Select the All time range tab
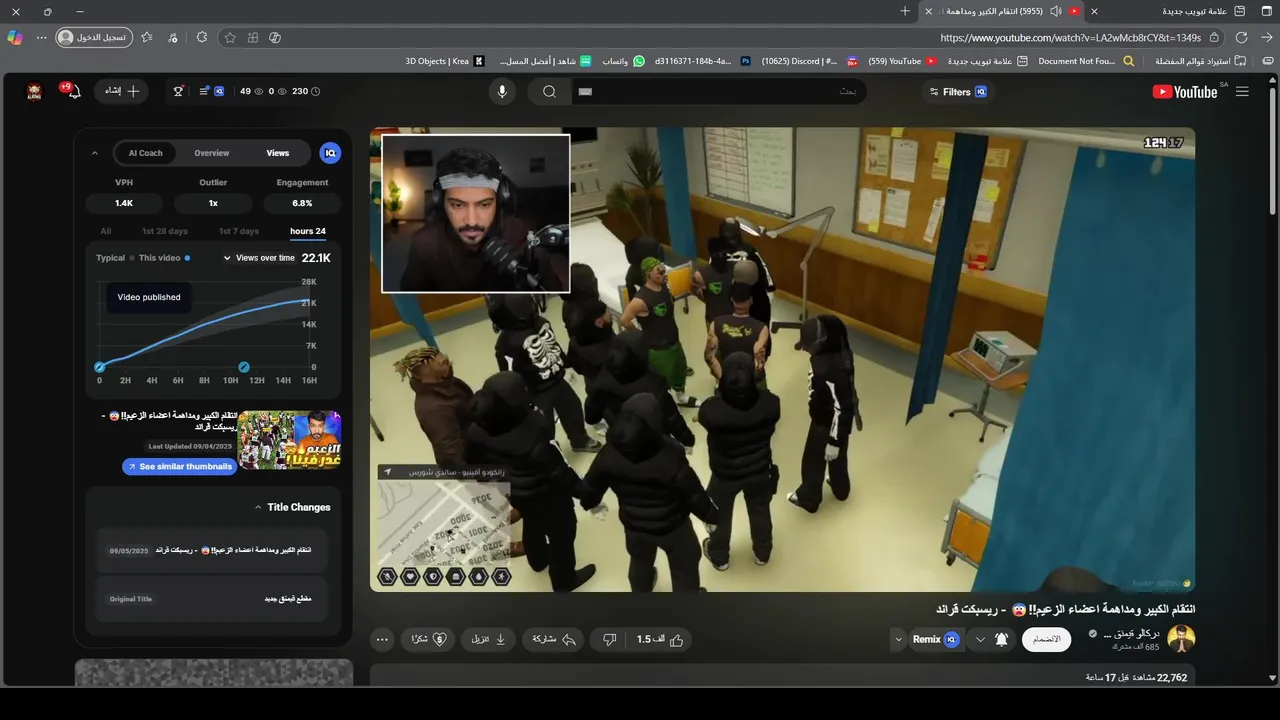Image resolution: width=1280 pixels, height=720 pixels. tap(106, 231)
